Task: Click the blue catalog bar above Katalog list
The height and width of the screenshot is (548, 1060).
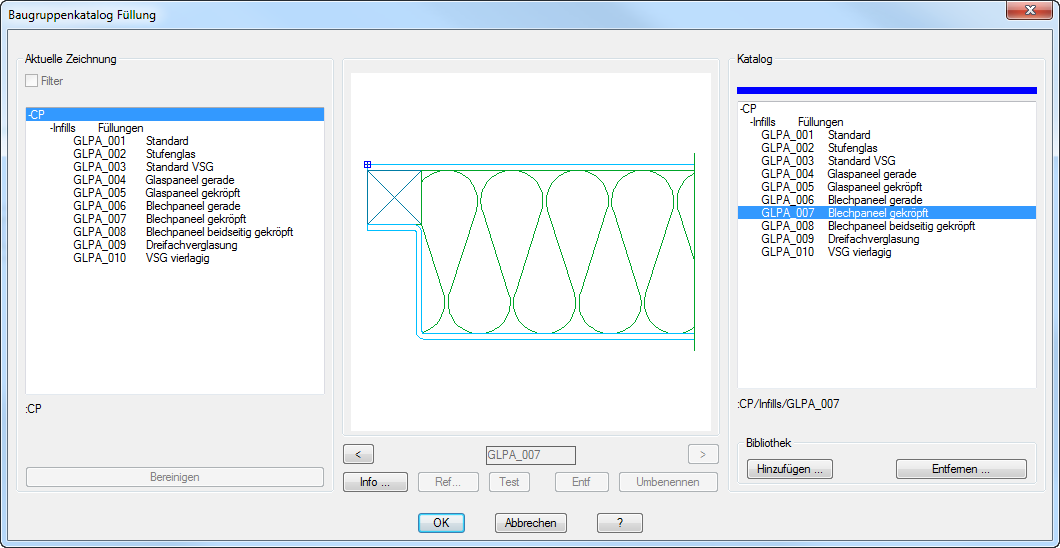Action: click(886, 91)
